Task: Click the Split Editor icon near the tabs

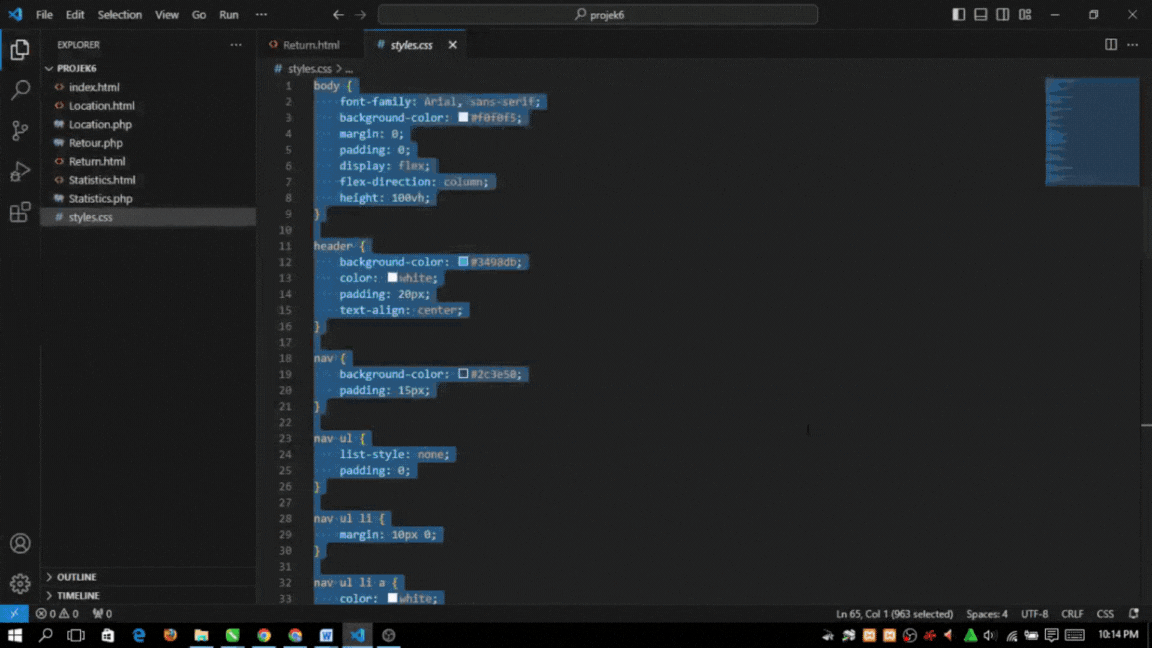Action: [1111, 44]
